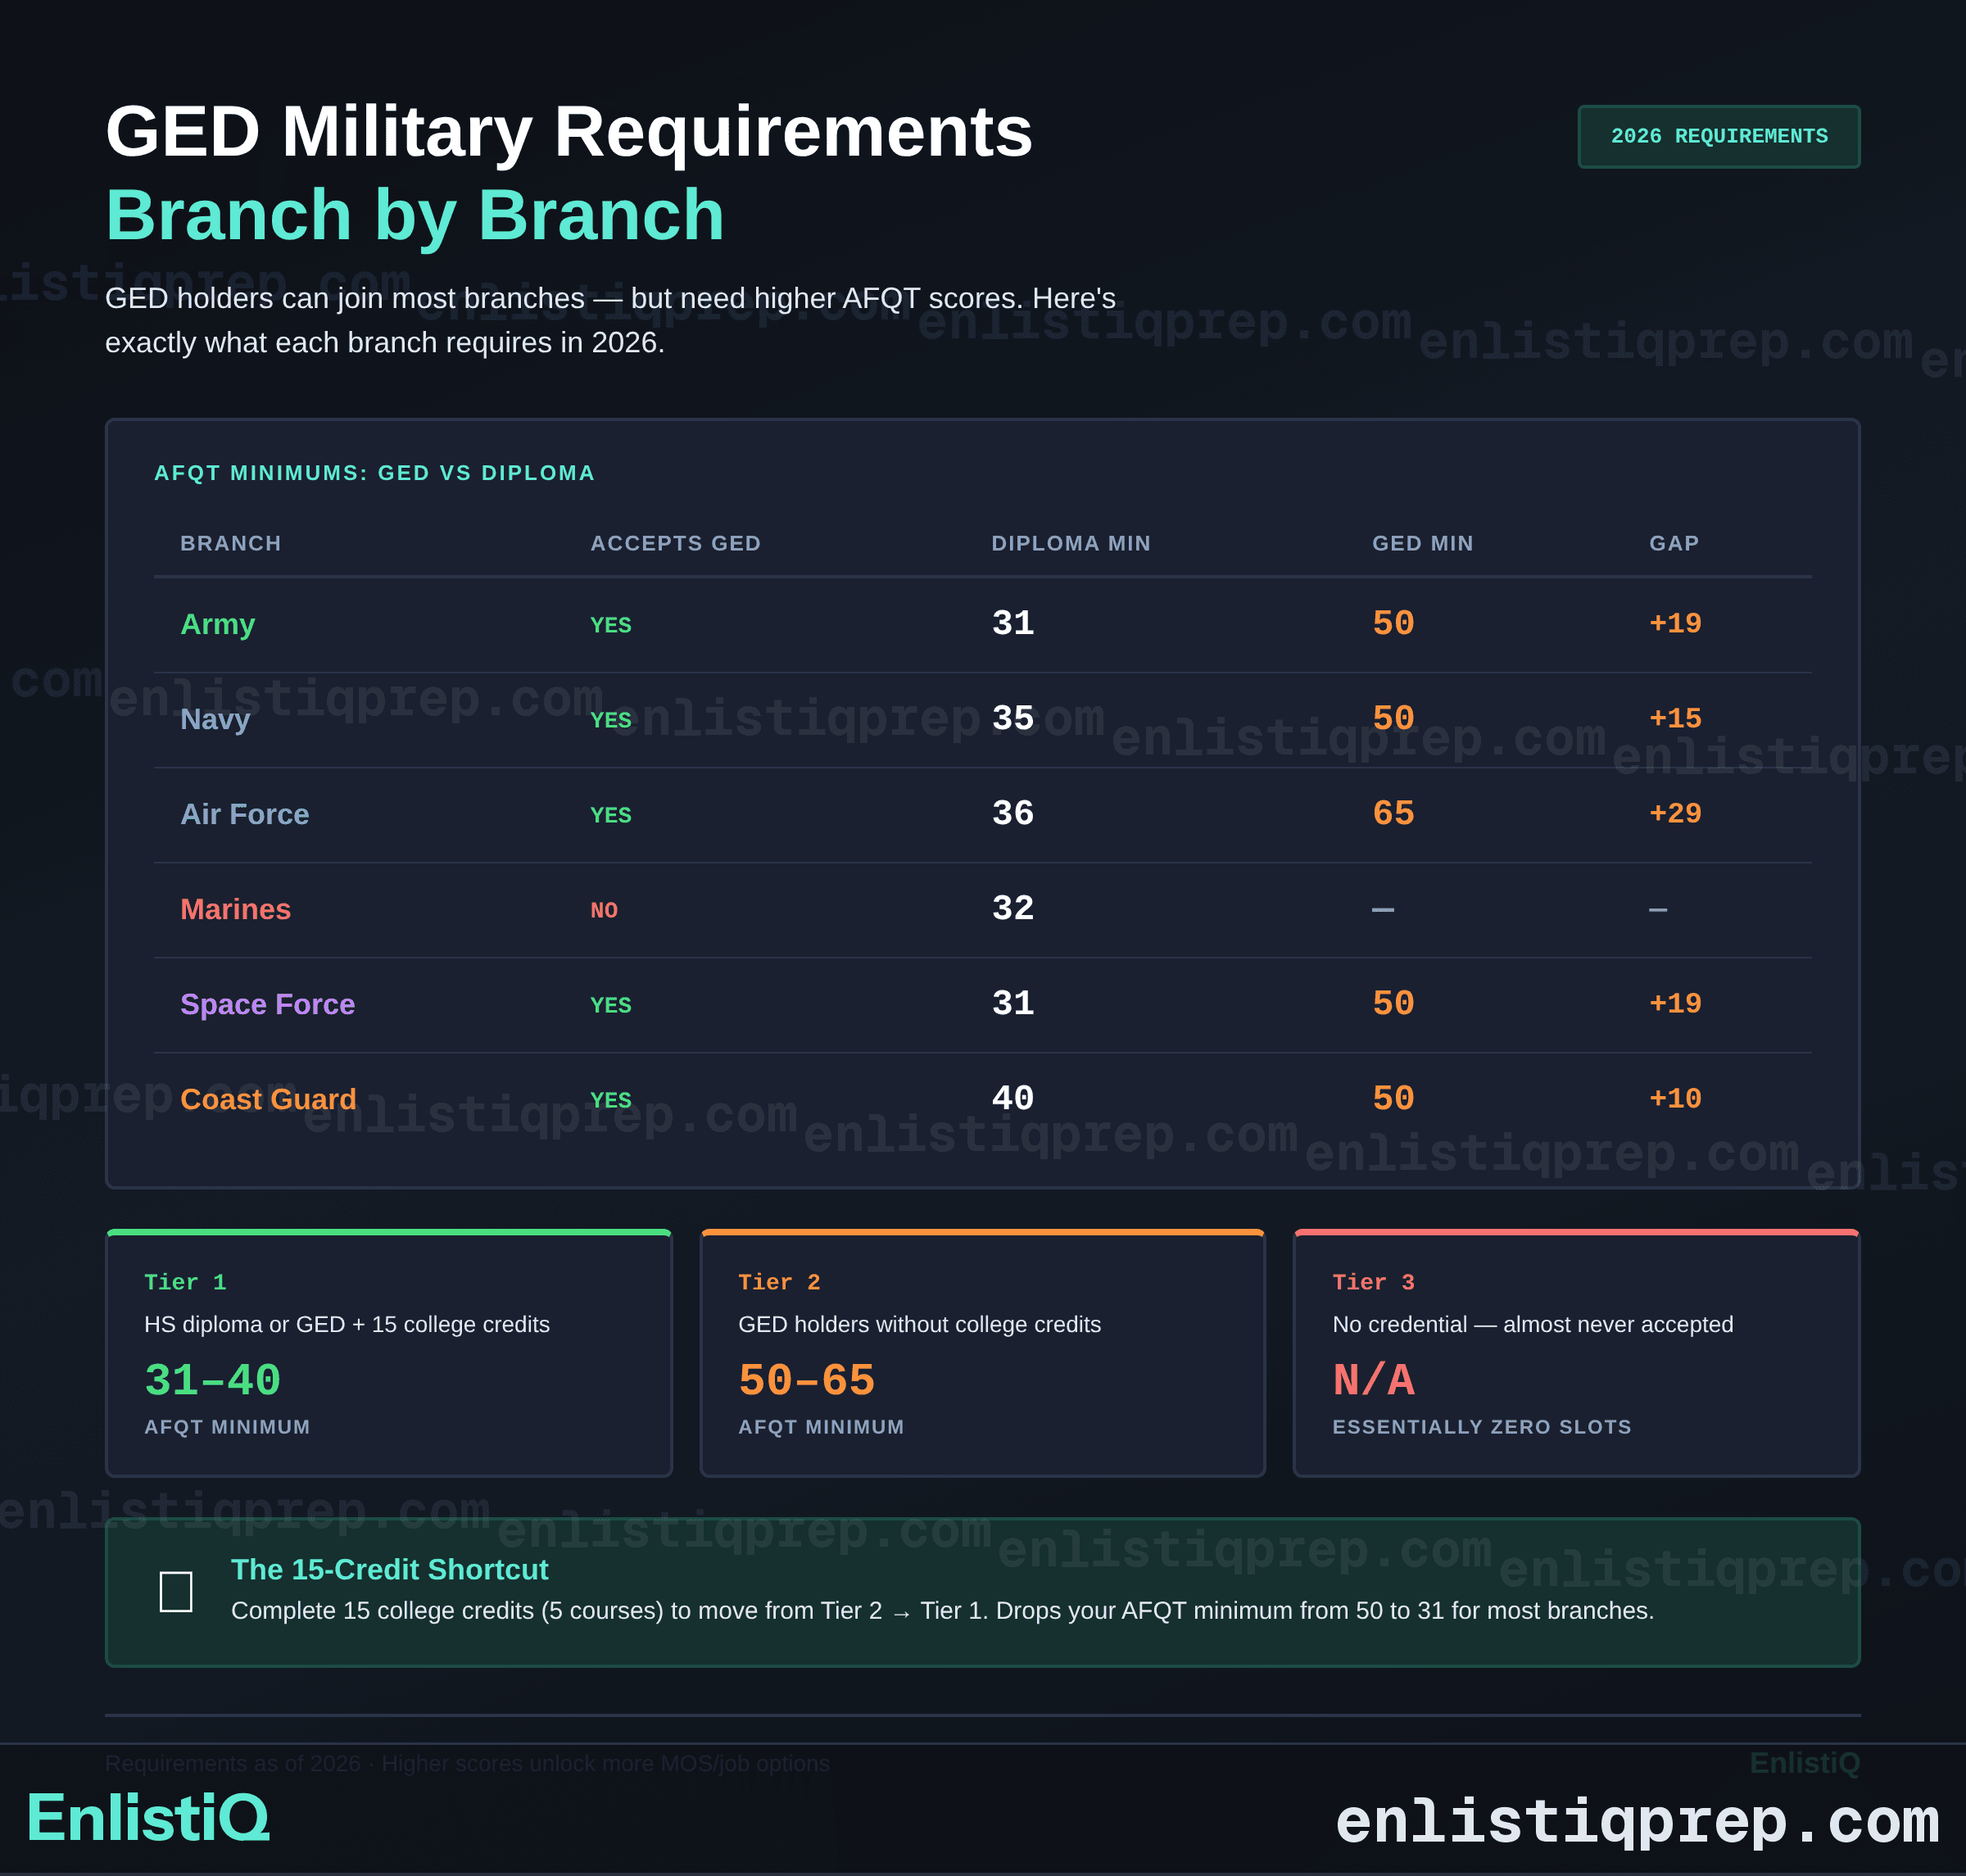
Task: Click Navy's diploma minimum 35
Action: (1013, 718)
